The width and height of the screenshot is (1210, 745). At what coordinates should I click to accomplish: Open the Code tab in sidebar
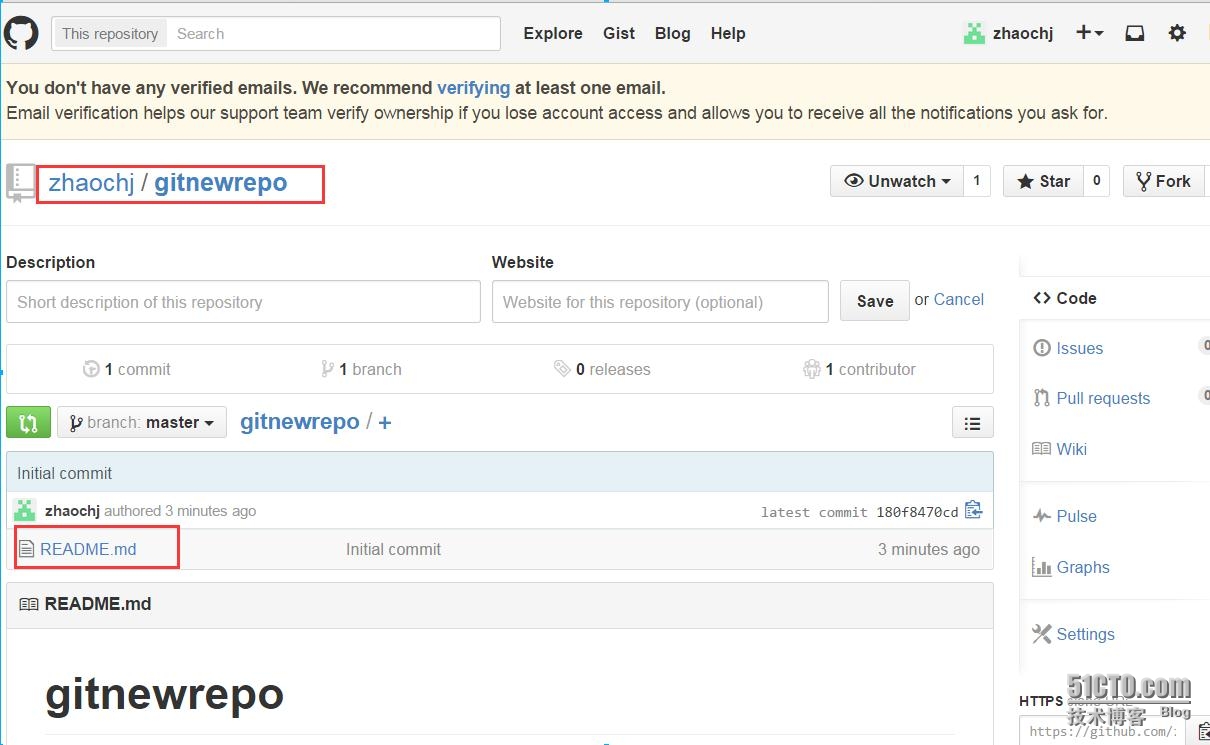pyautogui.click(x=1066, y=298)
